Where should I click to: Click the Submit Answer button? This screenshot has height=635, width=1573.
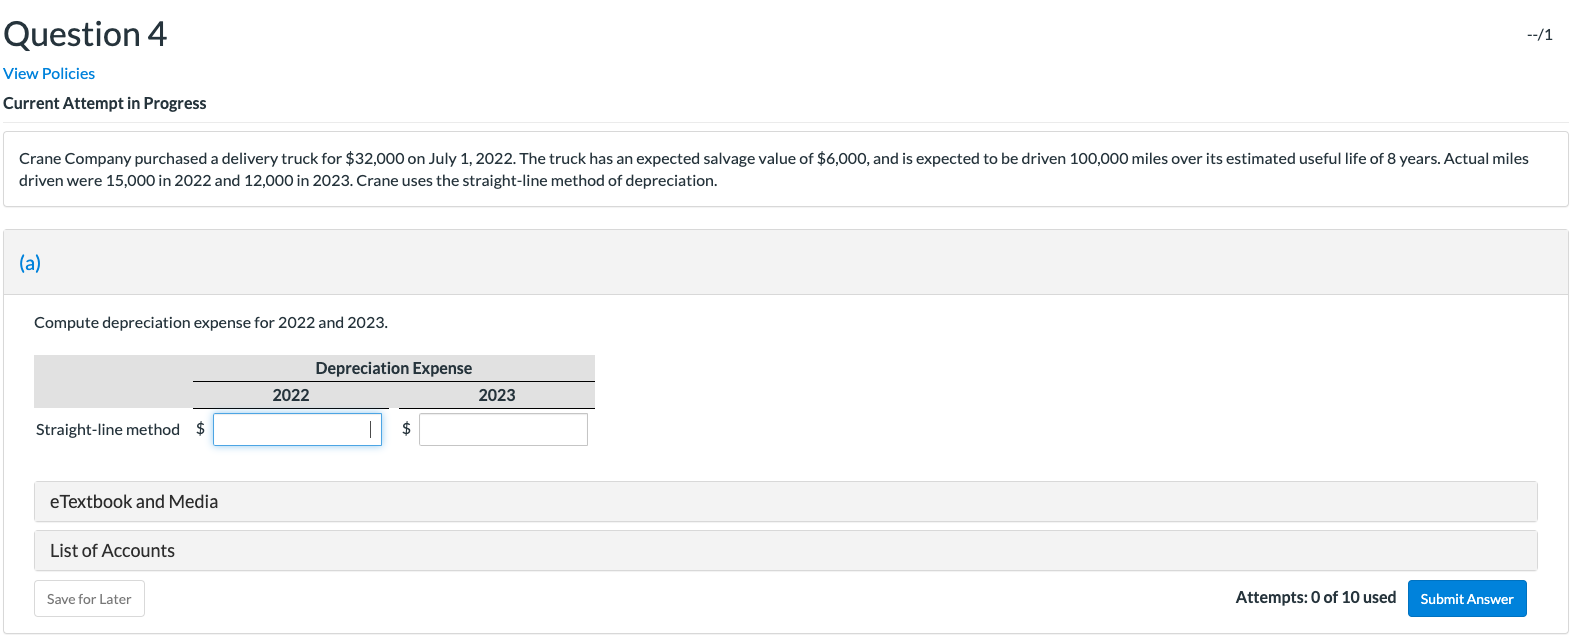coord(1466,598)
